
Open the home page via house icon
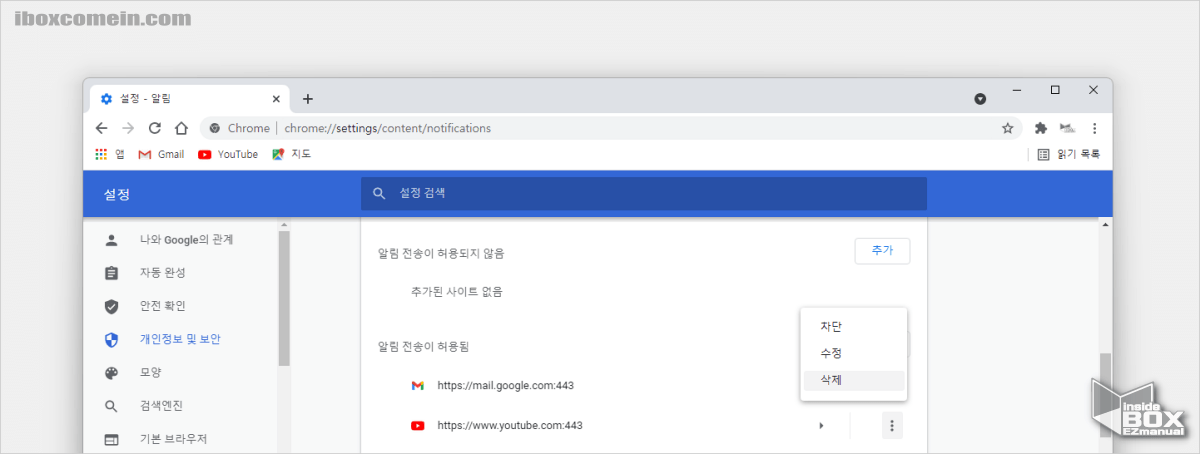tap(181, 128)
